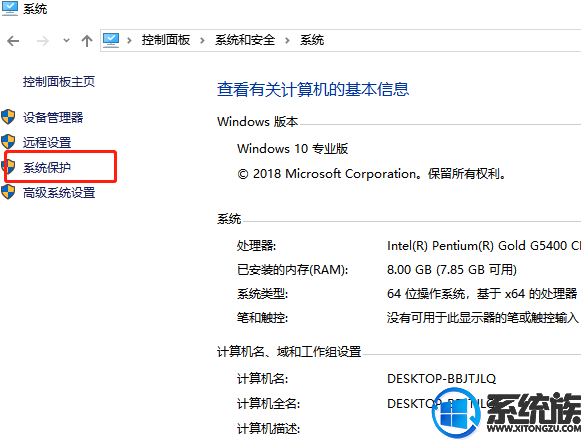Click shield icon beside 设备管理器
Image resolution: width=581 pixels, height=441 pixels.
8,117
